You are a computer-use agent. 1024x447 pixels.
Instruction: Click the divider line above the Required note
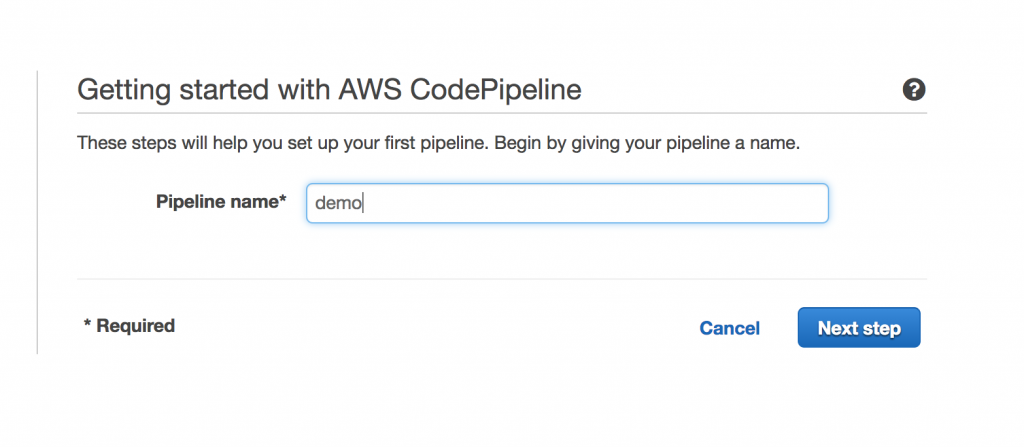click(500, 279)
